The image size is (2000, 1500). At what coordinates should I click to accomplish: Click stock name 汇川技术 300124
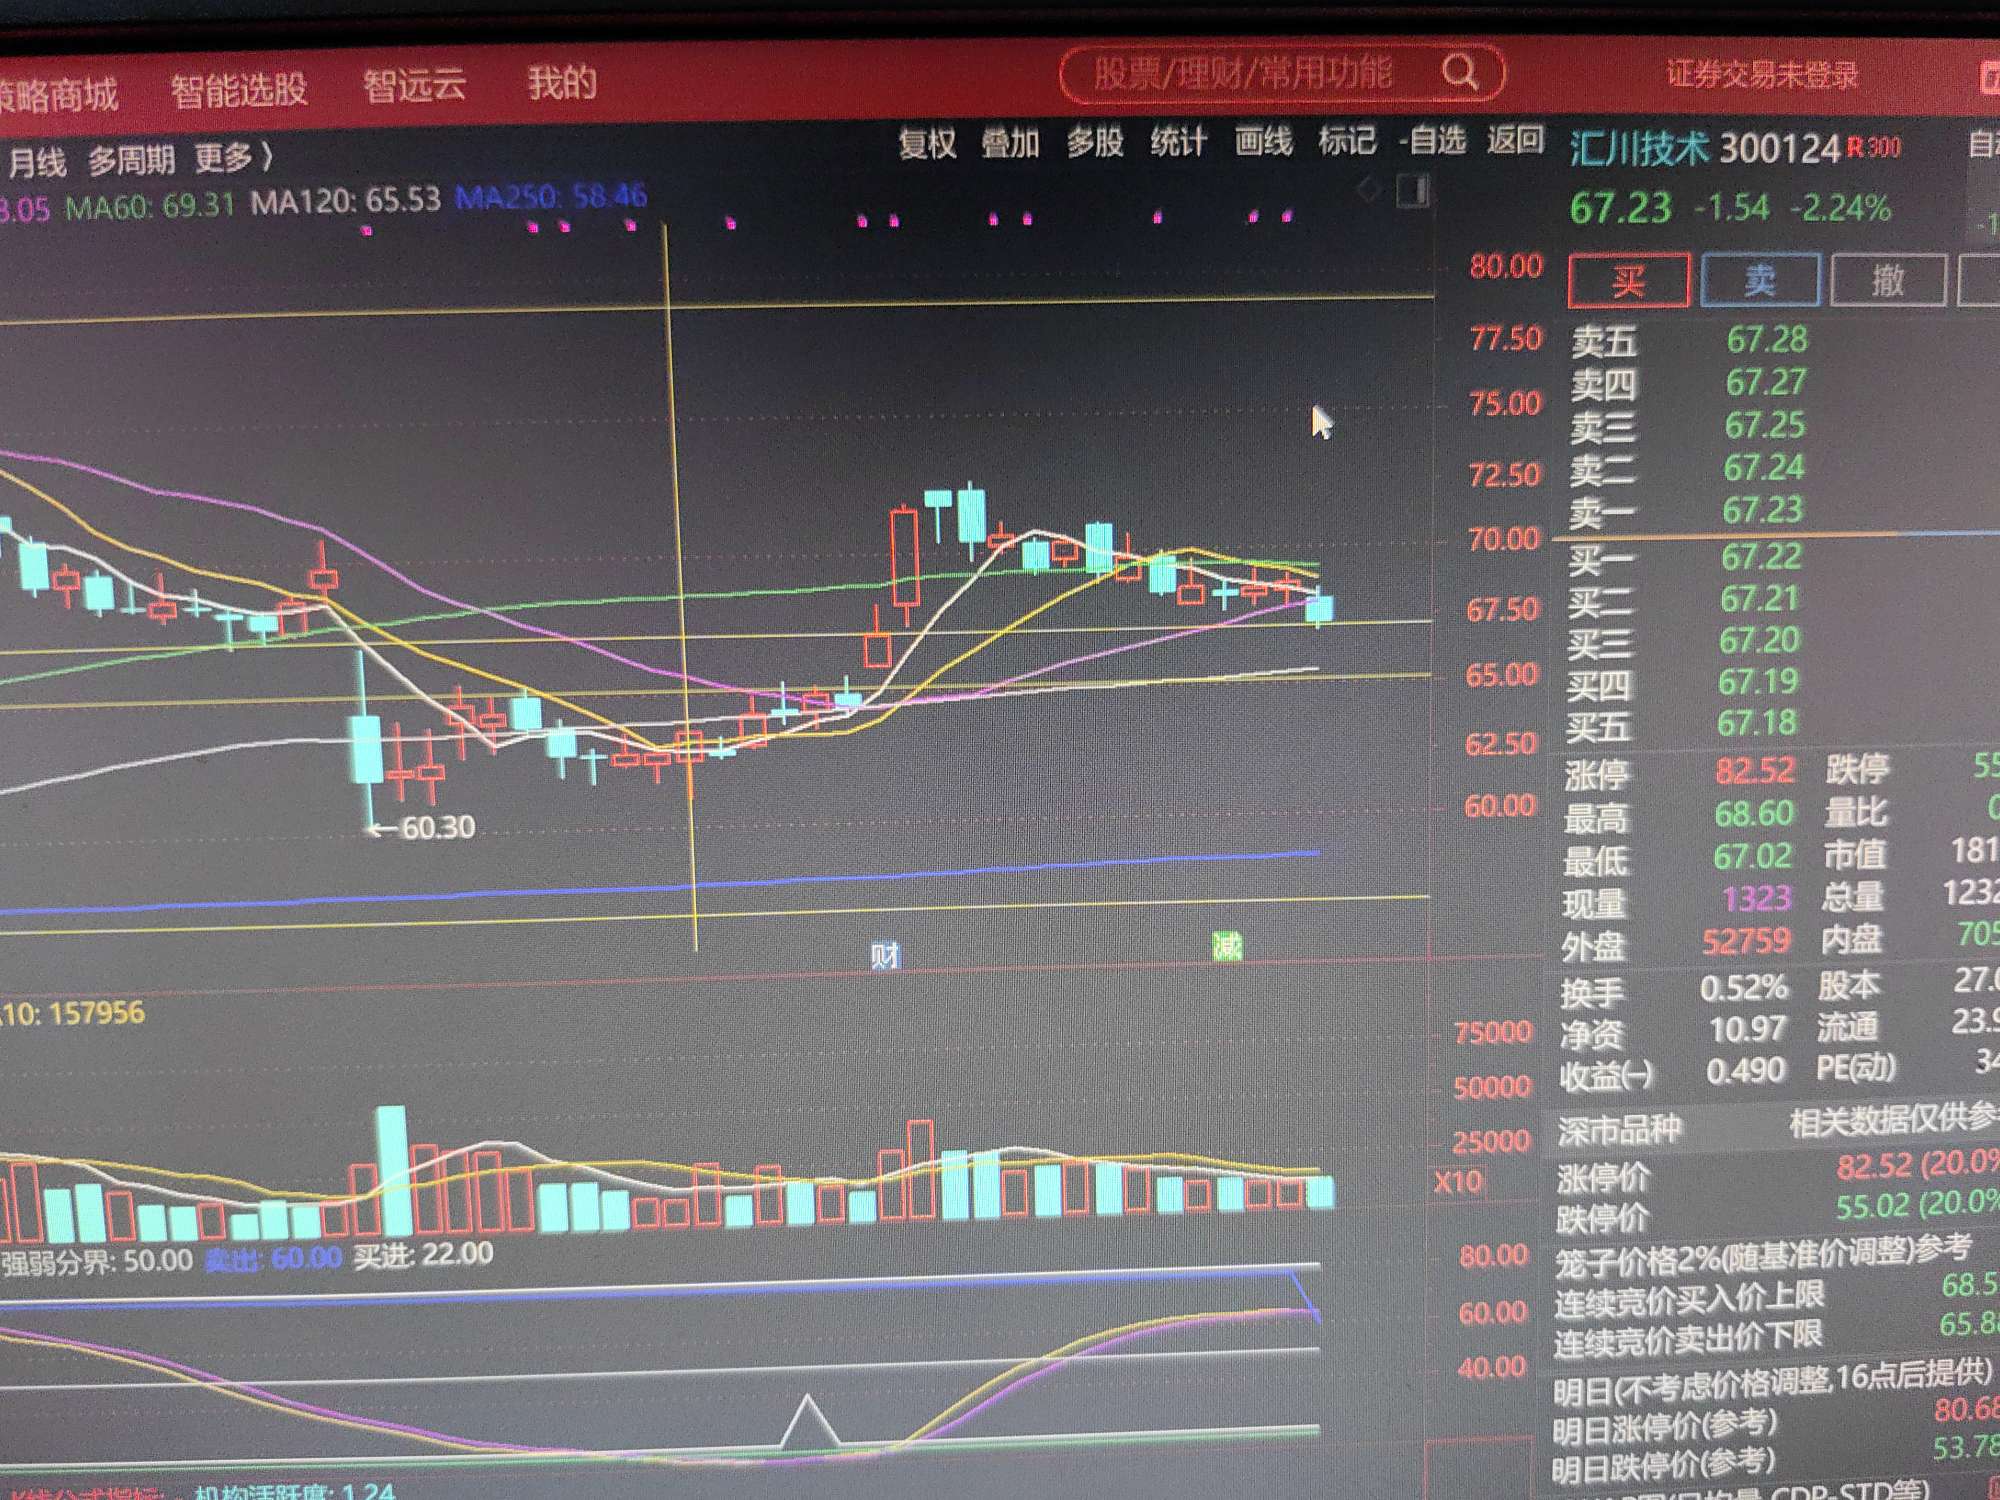point(1704,149)
